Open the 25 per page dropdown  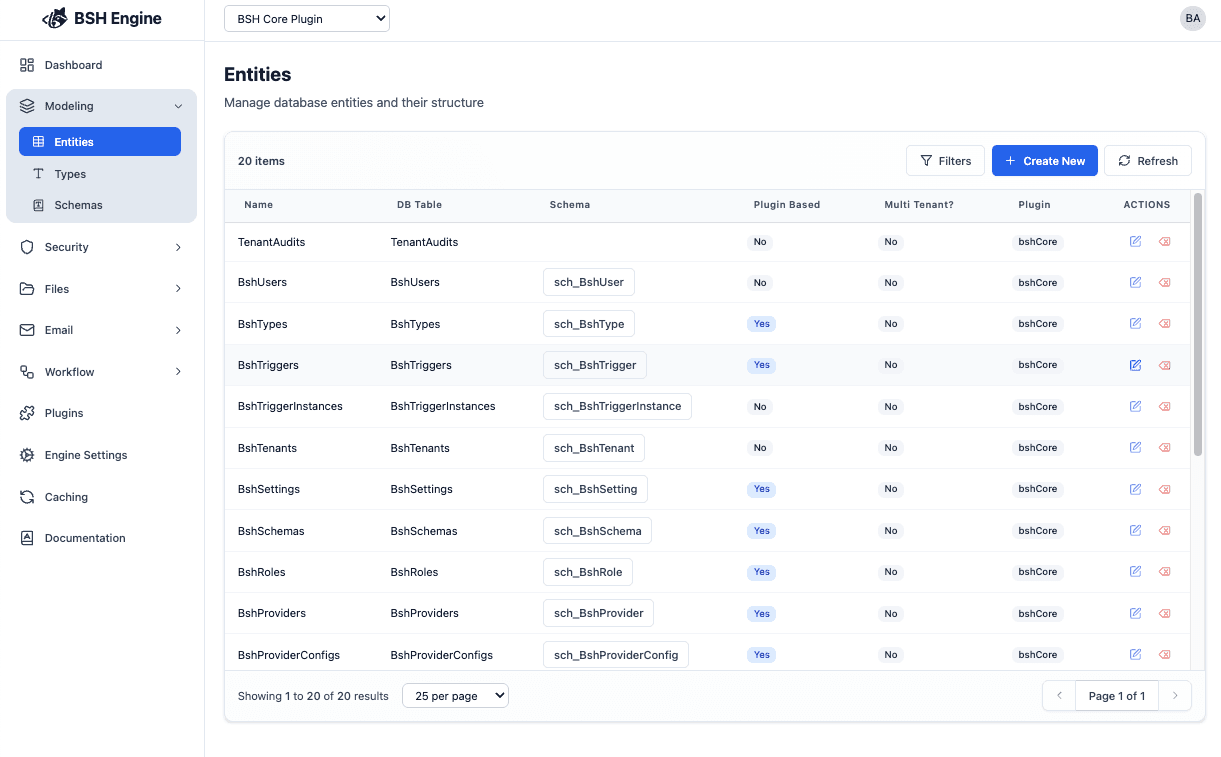pos(455,696)
